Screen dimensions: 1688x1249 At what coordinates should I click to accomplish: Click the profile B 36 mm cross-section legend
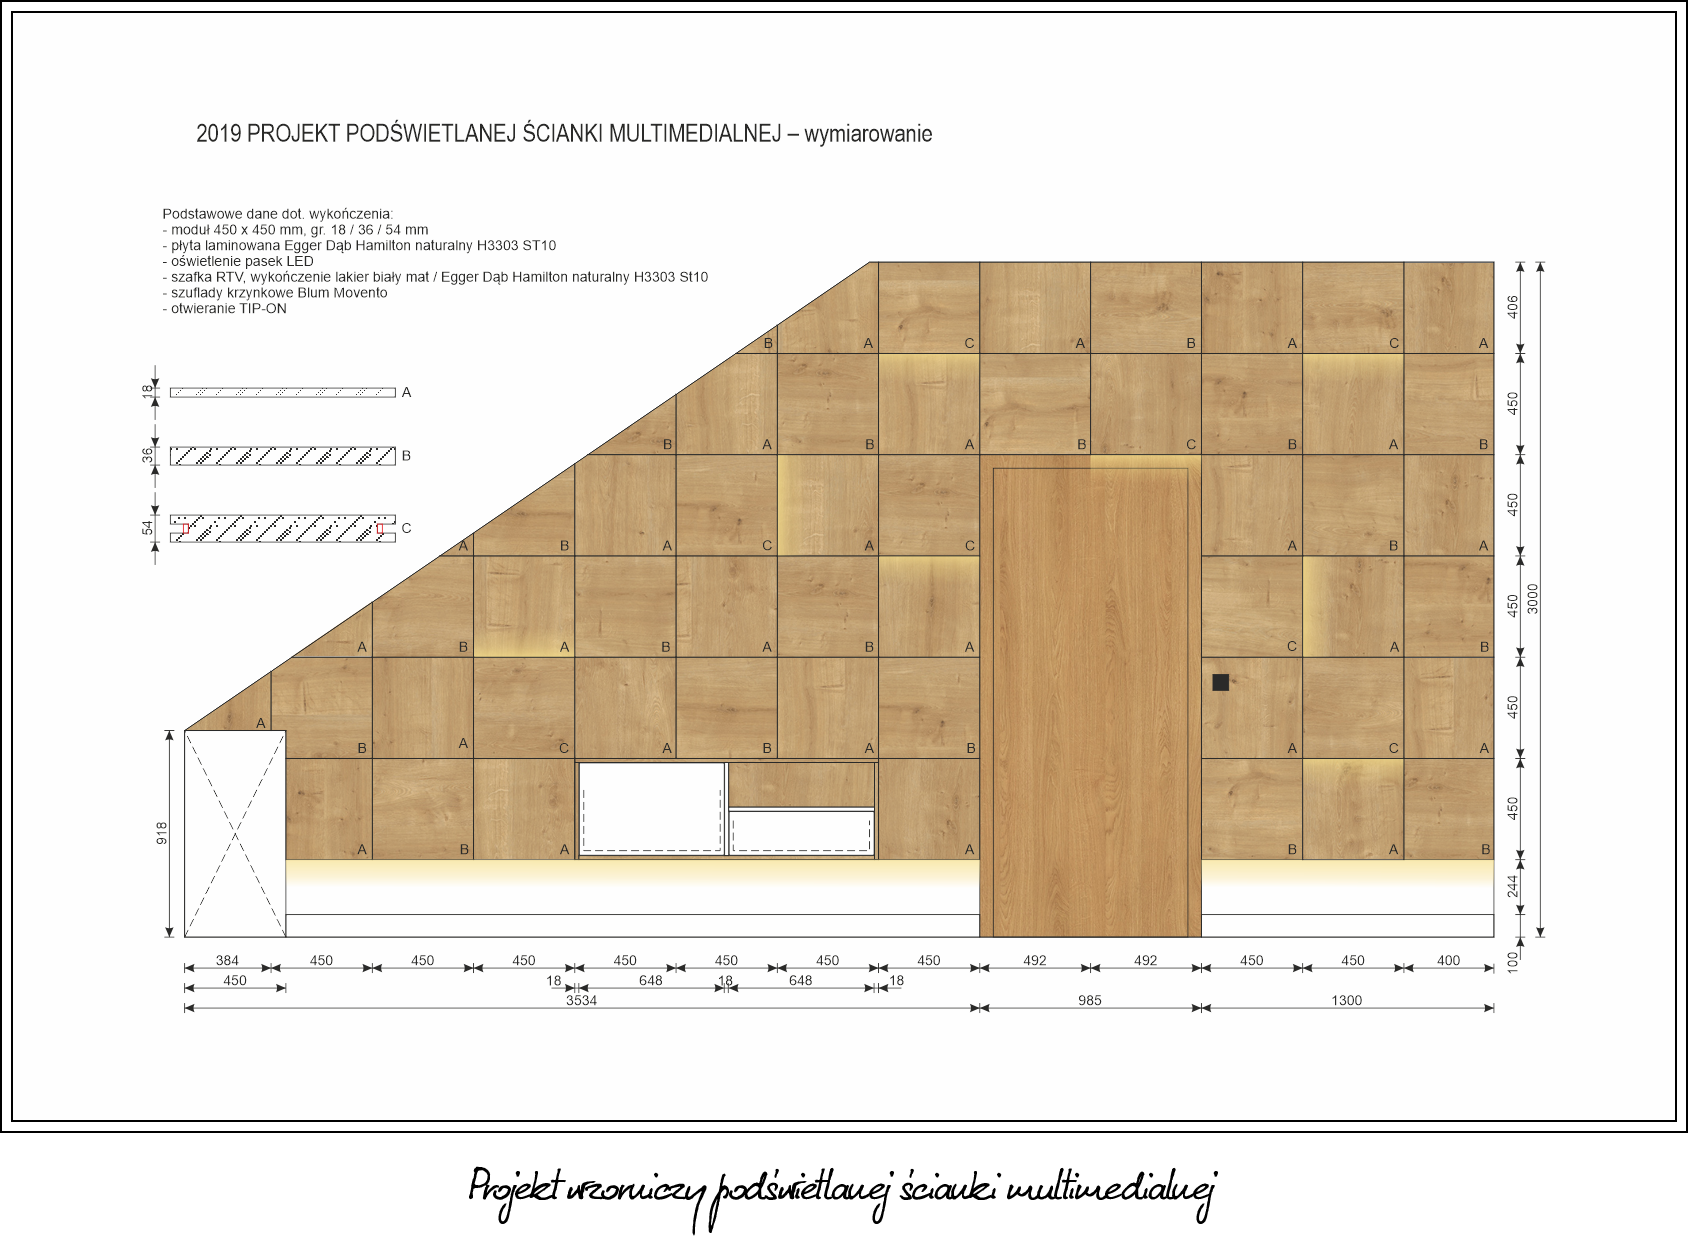pos(283,456)
